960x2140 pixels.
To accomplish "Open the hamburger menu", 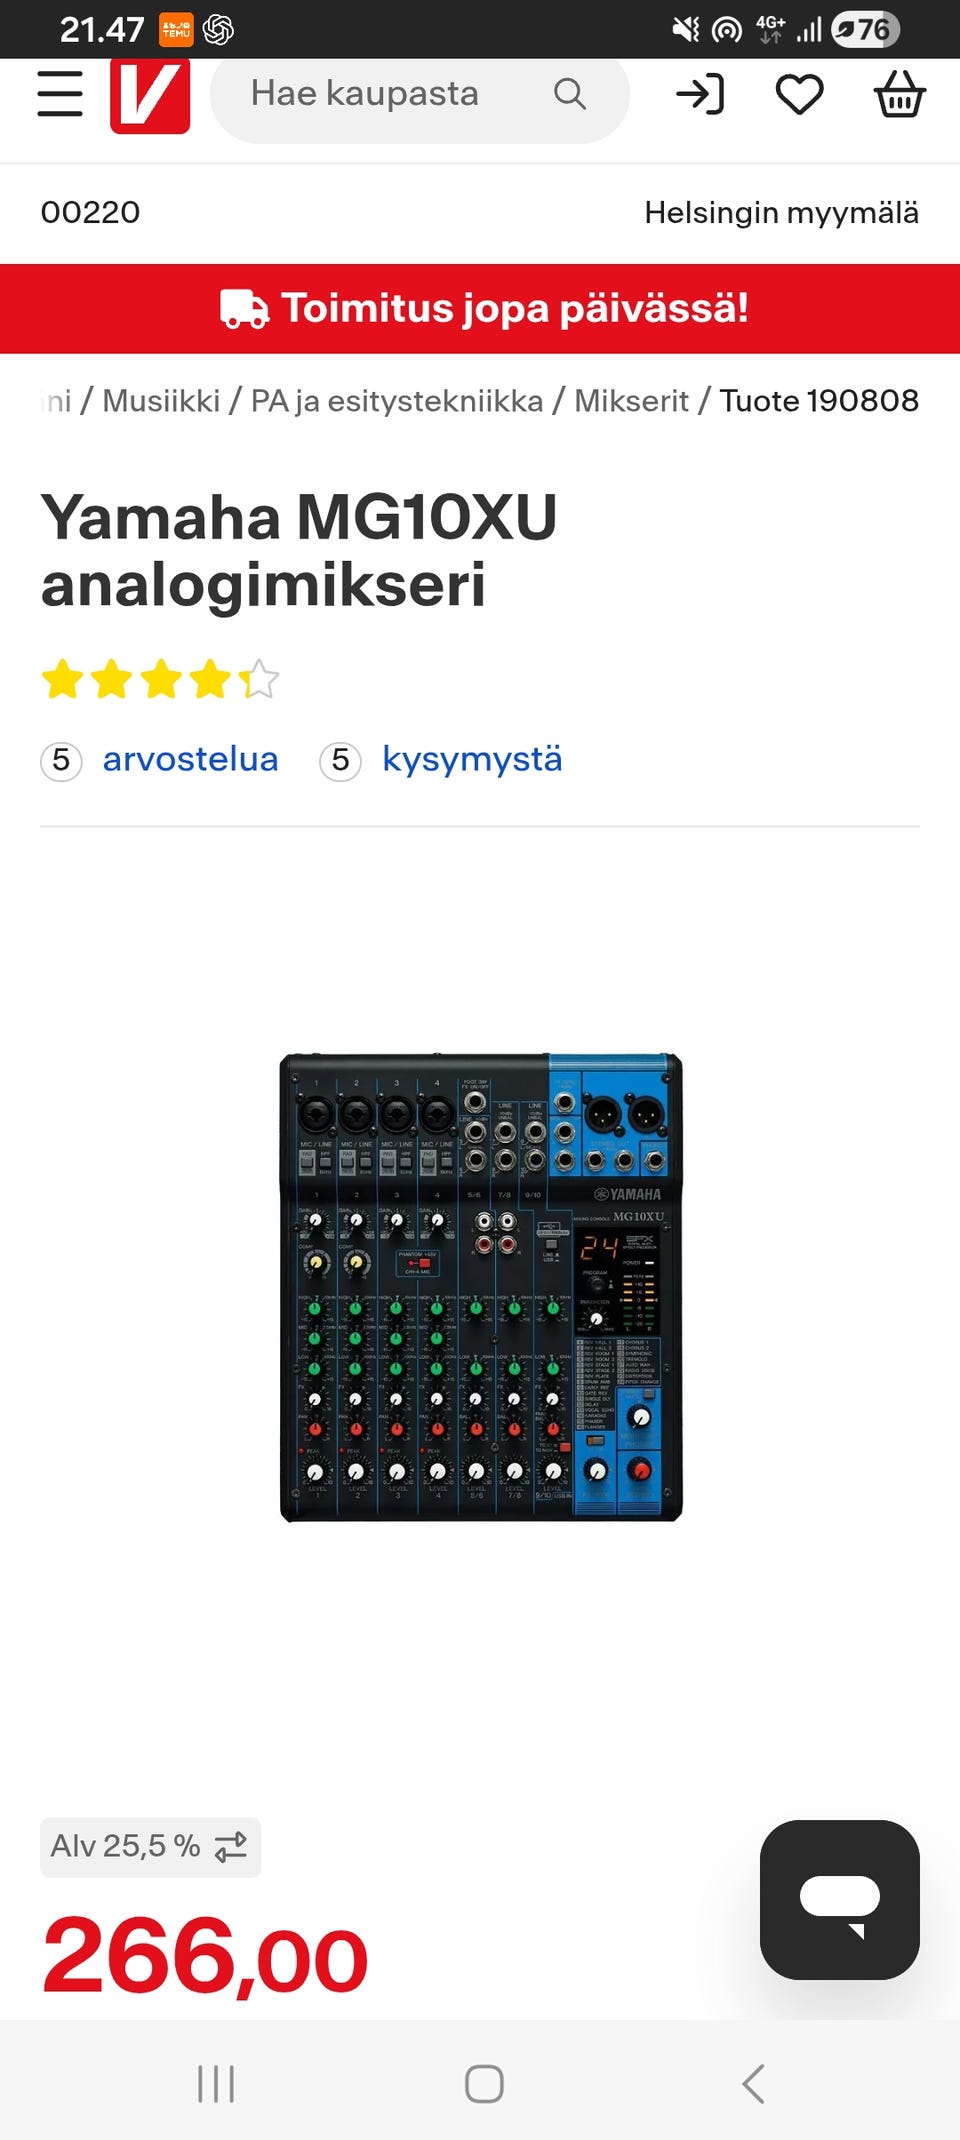I will (x=60, y=94).
